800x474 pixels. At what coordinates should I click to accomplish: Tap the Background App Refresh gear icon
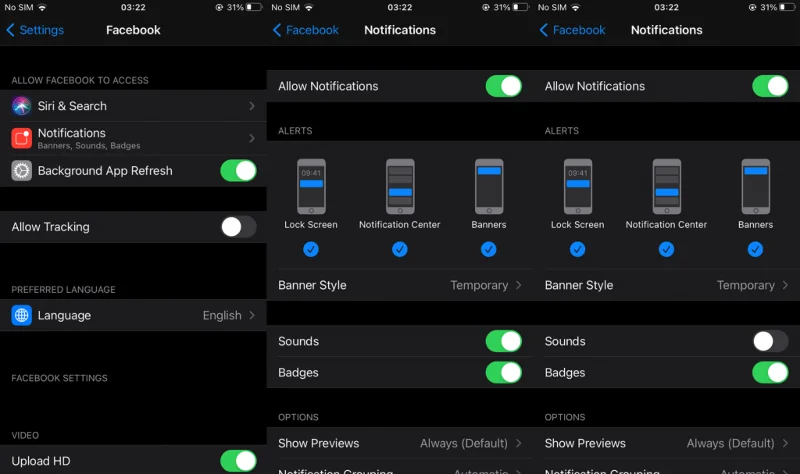21,171
